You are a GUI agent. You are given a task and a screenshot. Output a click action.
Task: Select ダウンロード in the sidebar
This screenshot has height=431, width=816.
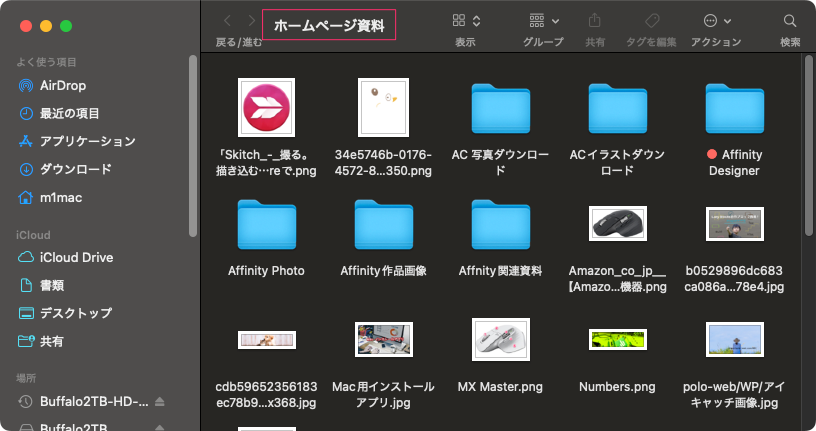point(75,169)
